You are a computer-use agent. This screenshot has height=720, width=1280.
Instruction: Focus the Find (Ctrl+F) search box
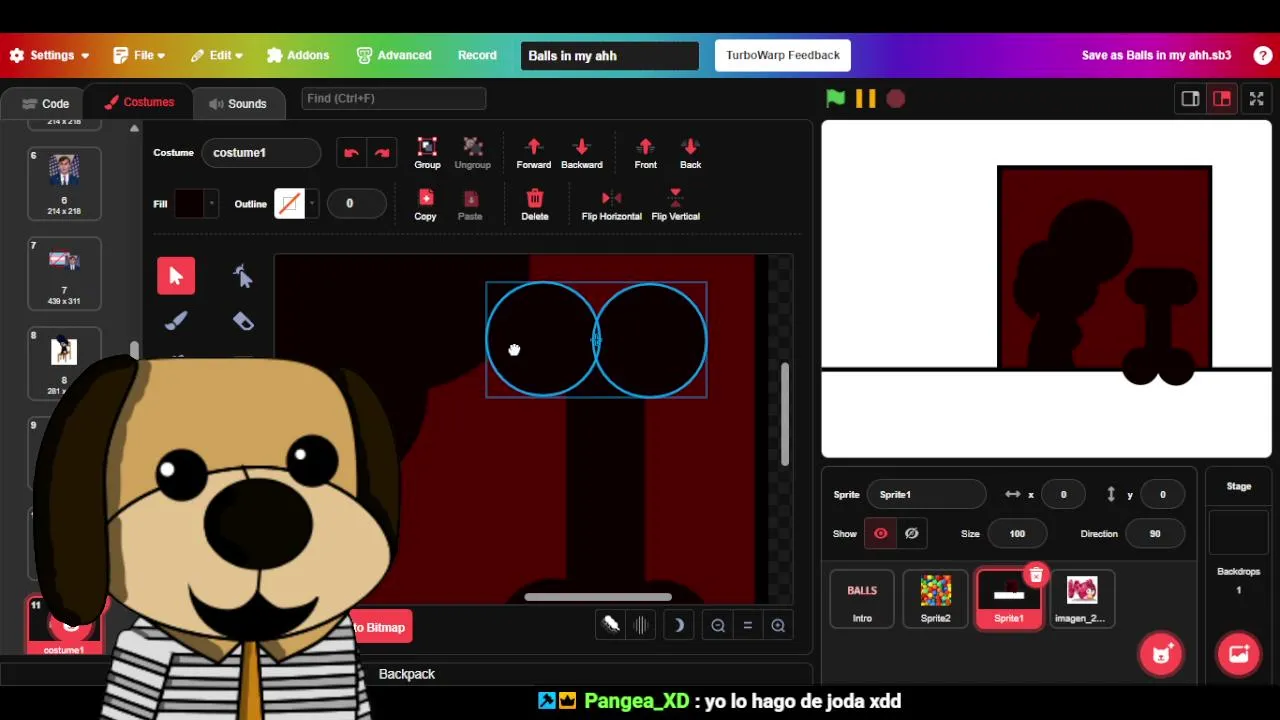coord(393,98)
